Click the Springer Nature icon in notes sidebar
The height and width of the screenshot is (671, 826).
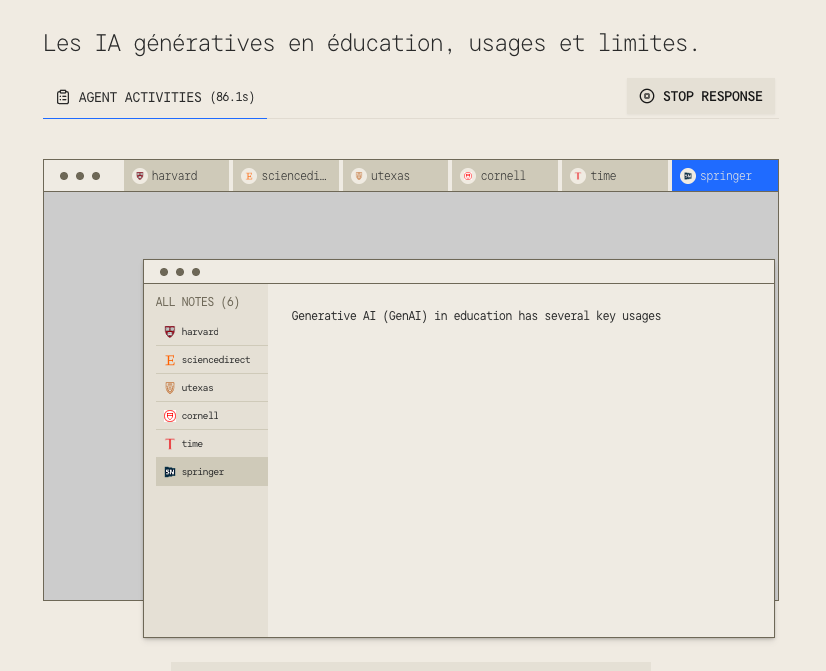point(170,472)
